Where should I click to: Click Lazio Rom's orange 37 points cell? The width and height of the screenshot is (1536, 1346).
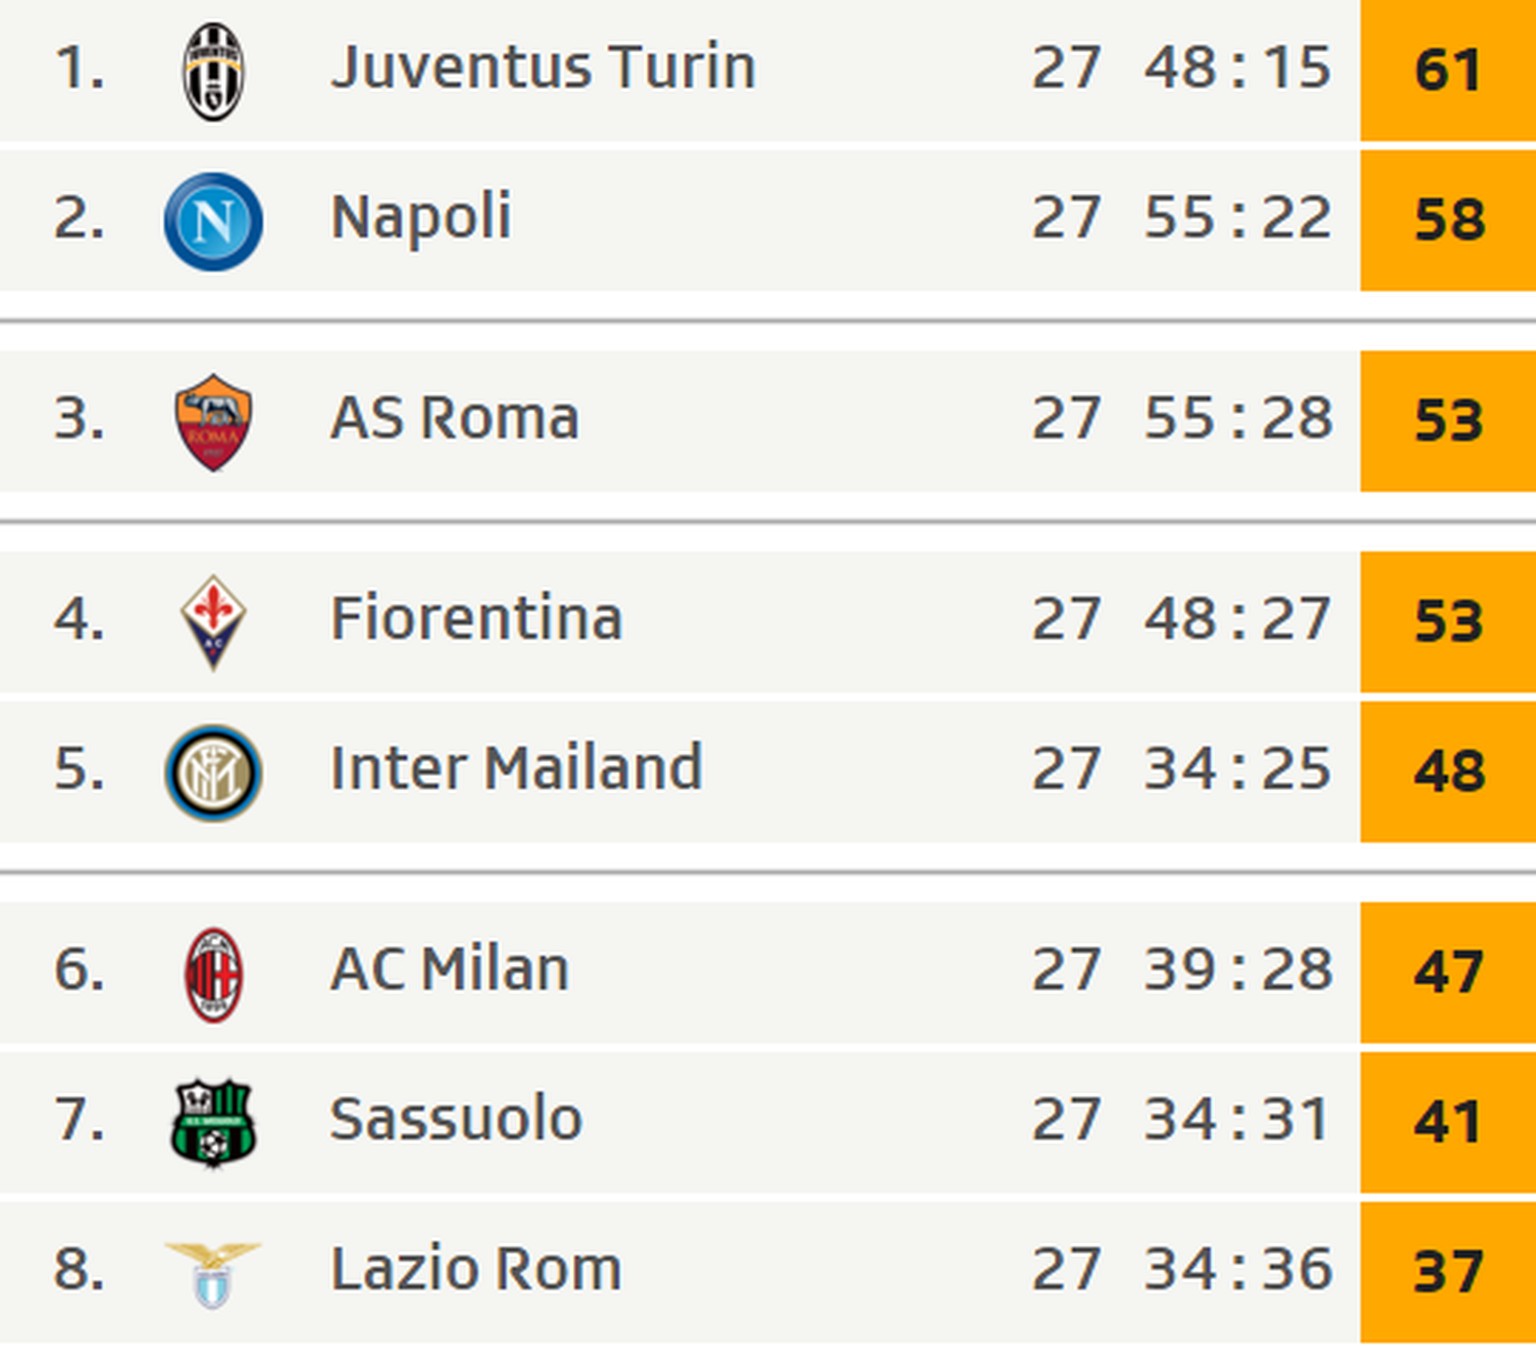click(1447, 1272)
